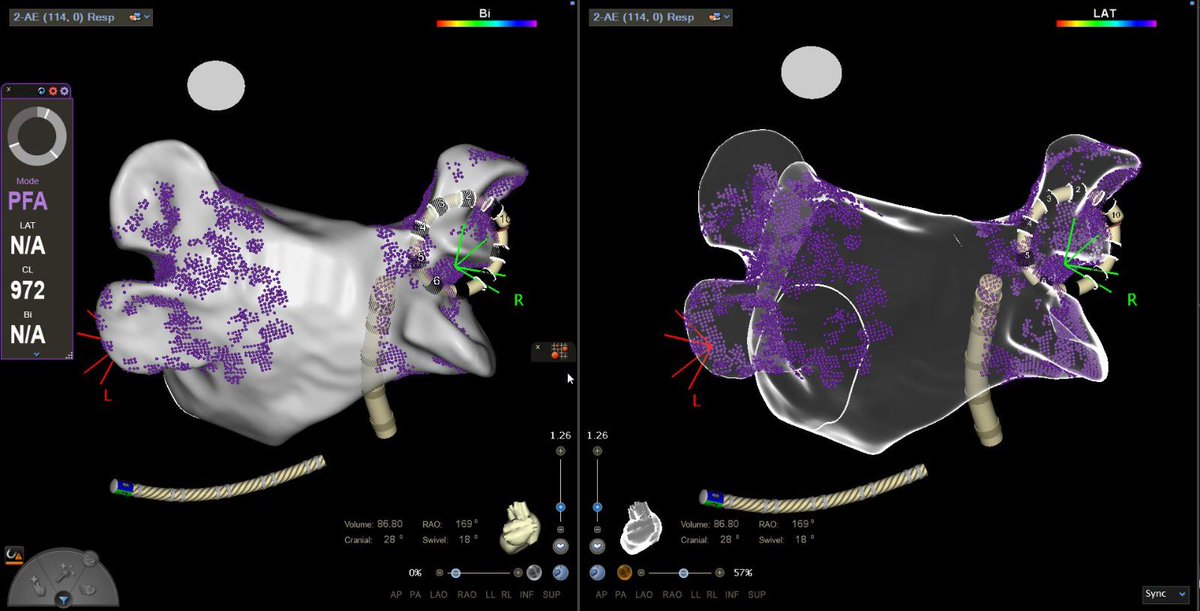This screenshot has height=611, width=1200.
Task: Select the AP view in the left pane
Action: pyautogui.click(x=397, y=595)
